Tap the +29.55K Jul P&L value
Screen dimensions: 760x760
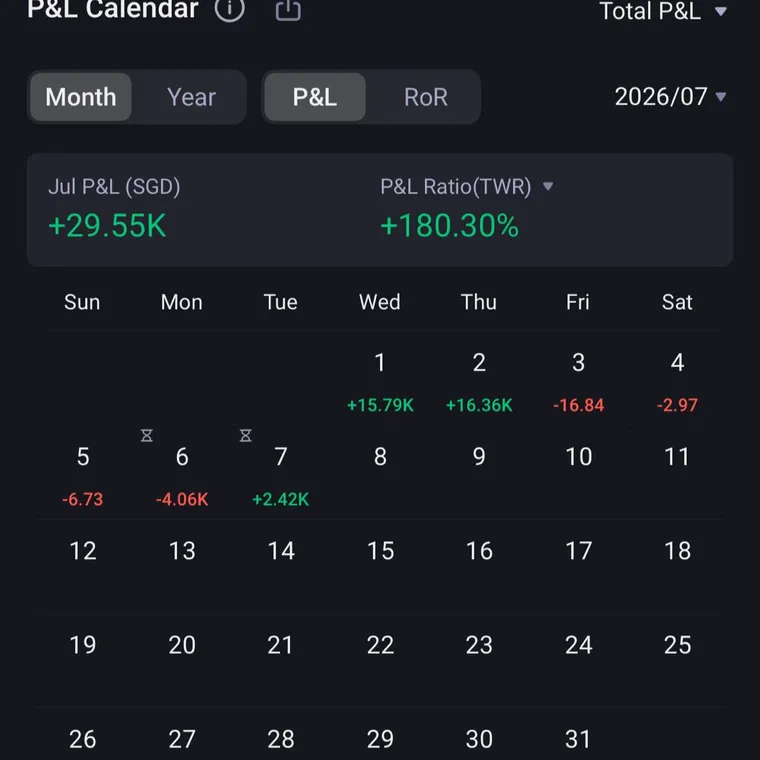(x=107, y=226)
